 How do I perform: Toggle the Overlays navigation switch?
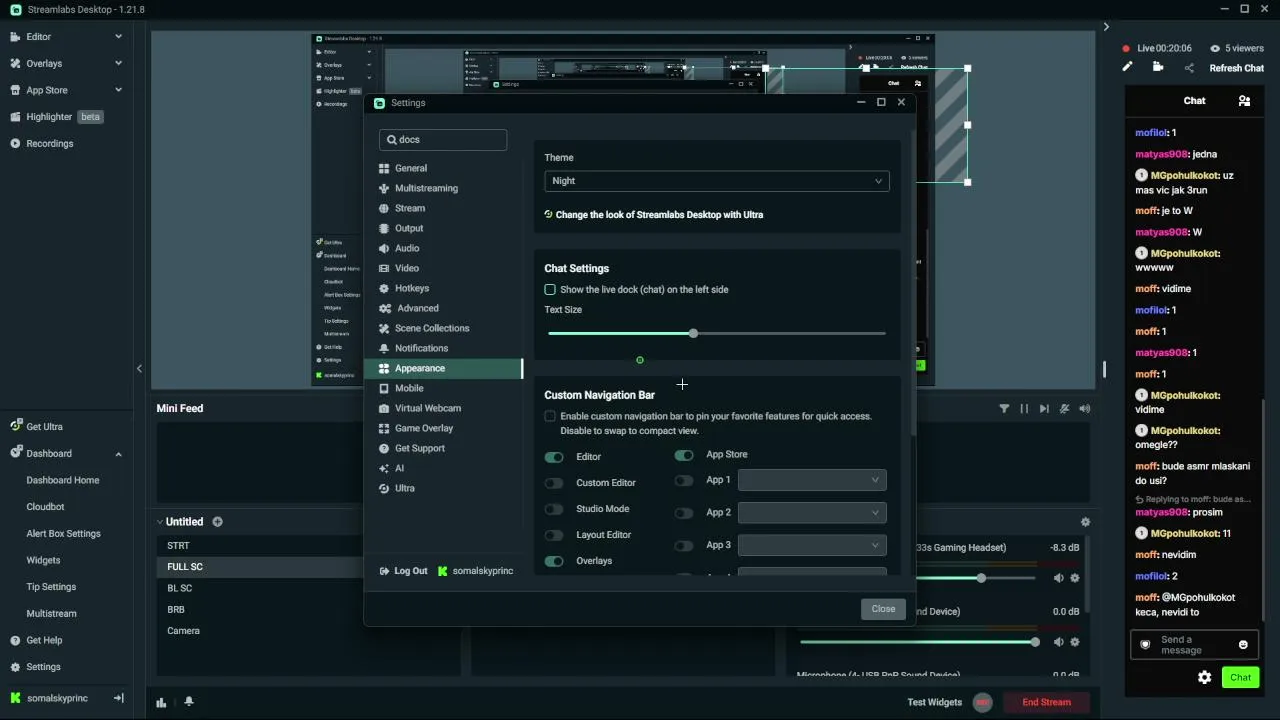point(554,561)
